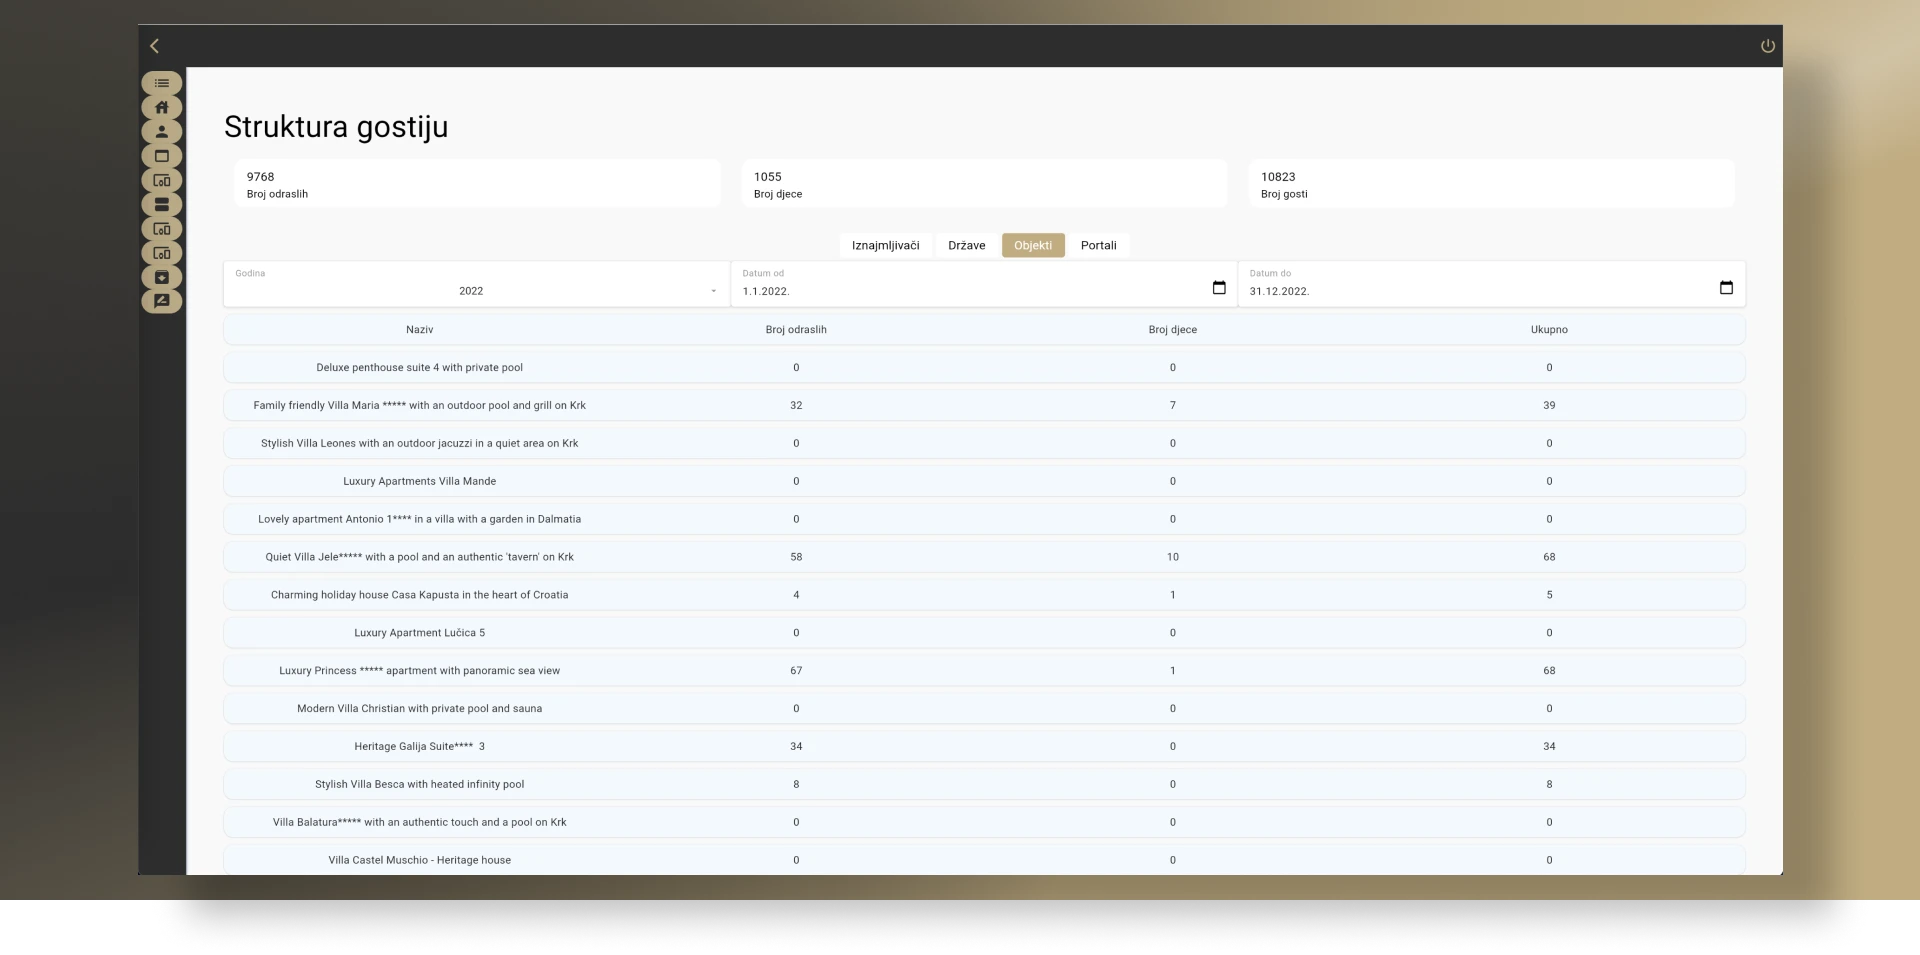Open the home sidebar icon
The width and height of the screenshot is (1920, 955).
click(162, 107)
